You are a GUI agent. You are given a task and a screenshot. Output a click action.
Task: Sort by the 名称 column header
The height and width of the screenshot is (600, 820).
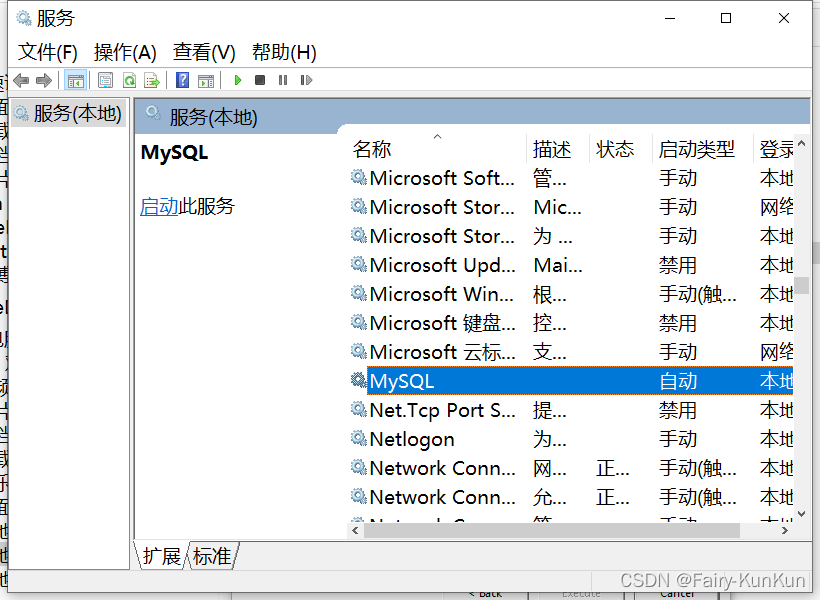tap(437, 150)
